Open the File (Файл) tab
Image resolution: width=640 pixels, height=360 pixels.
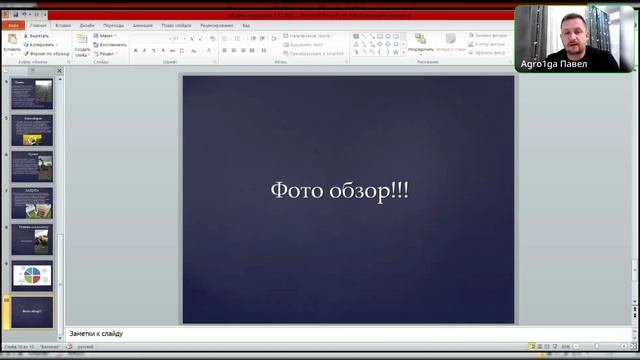pos(13,25)
